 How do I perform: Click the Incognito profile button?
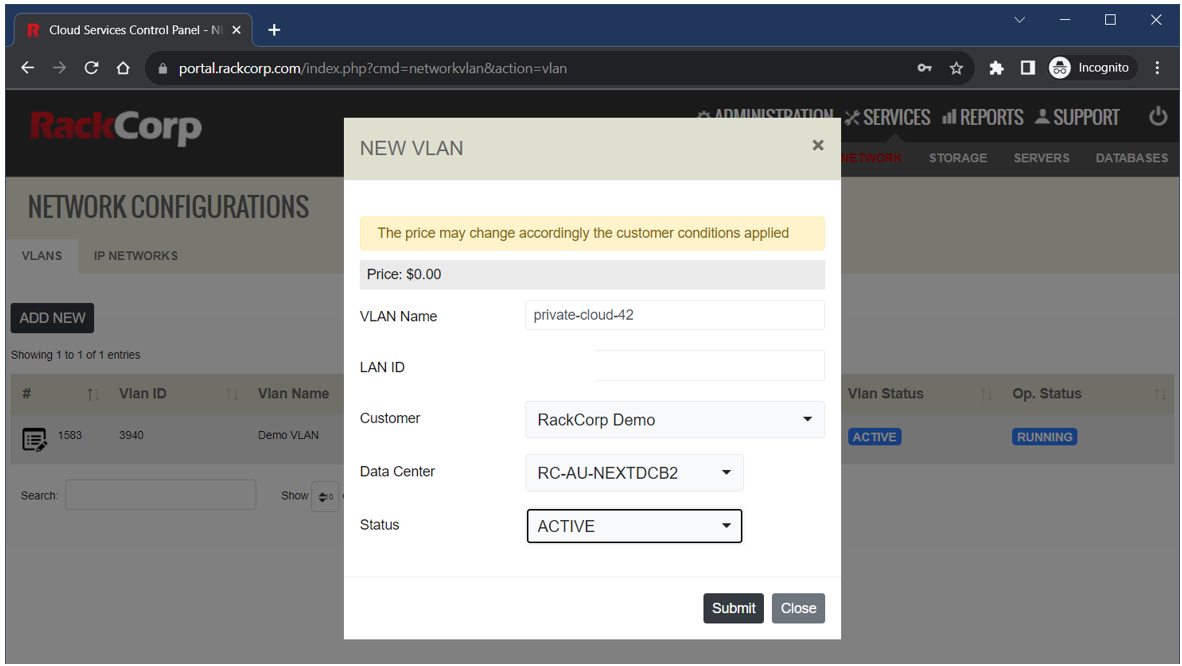tap(1091, 68)
